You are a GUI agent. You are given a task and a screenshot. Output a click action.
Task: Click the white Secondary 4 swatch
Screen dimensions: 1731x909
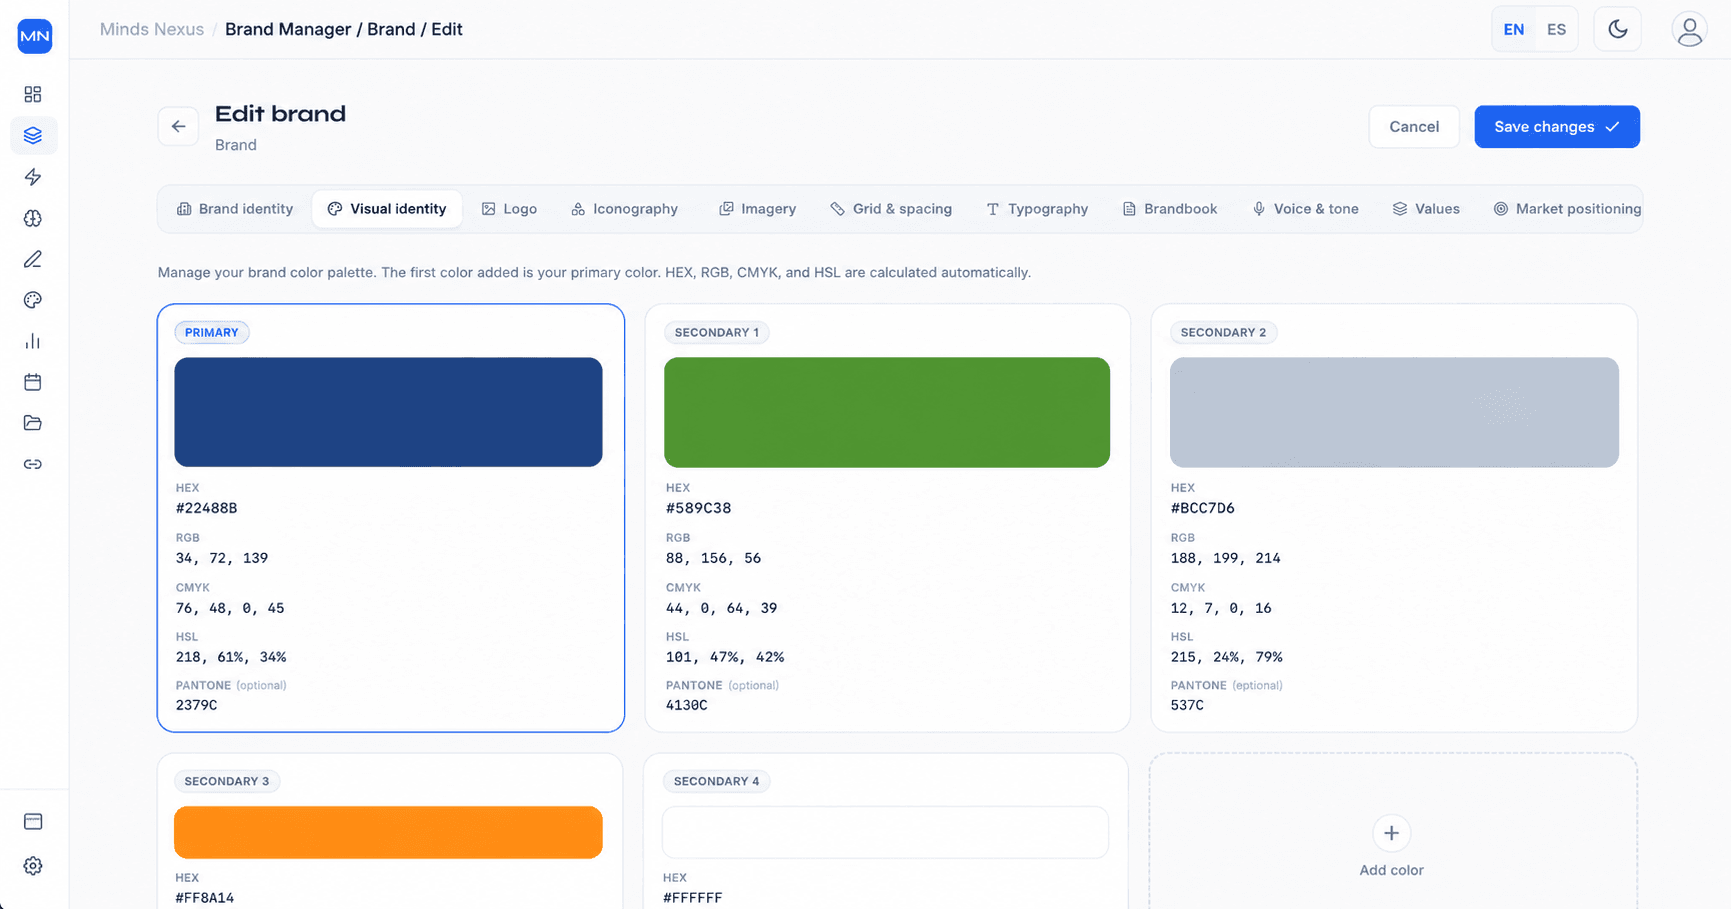[x=885, y=832]
